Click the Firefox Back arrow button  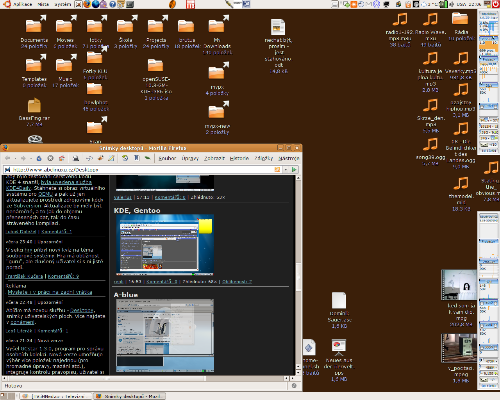[8, 158]
